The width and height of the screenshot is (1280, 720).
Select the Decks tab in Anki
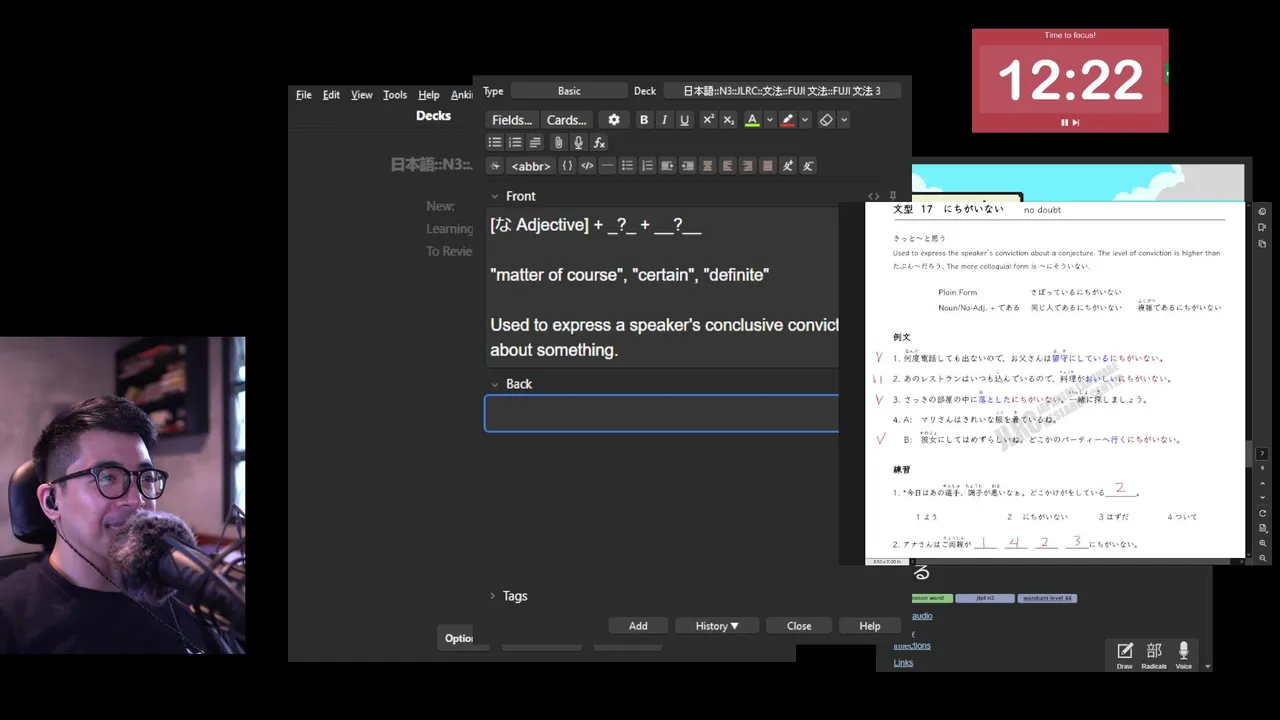[433, 116]
